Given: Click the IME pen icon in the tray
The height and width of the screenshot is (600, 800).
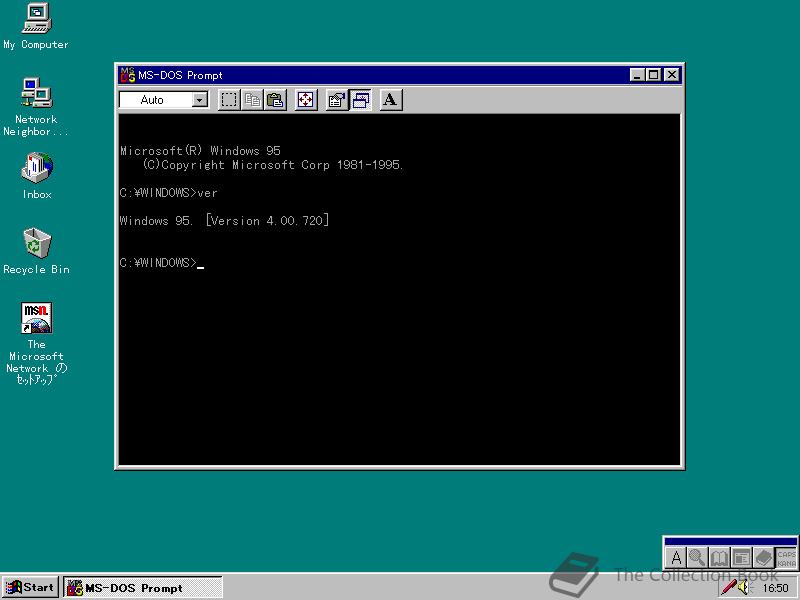Looking at the screenshot, I should (x=728, y=588).
